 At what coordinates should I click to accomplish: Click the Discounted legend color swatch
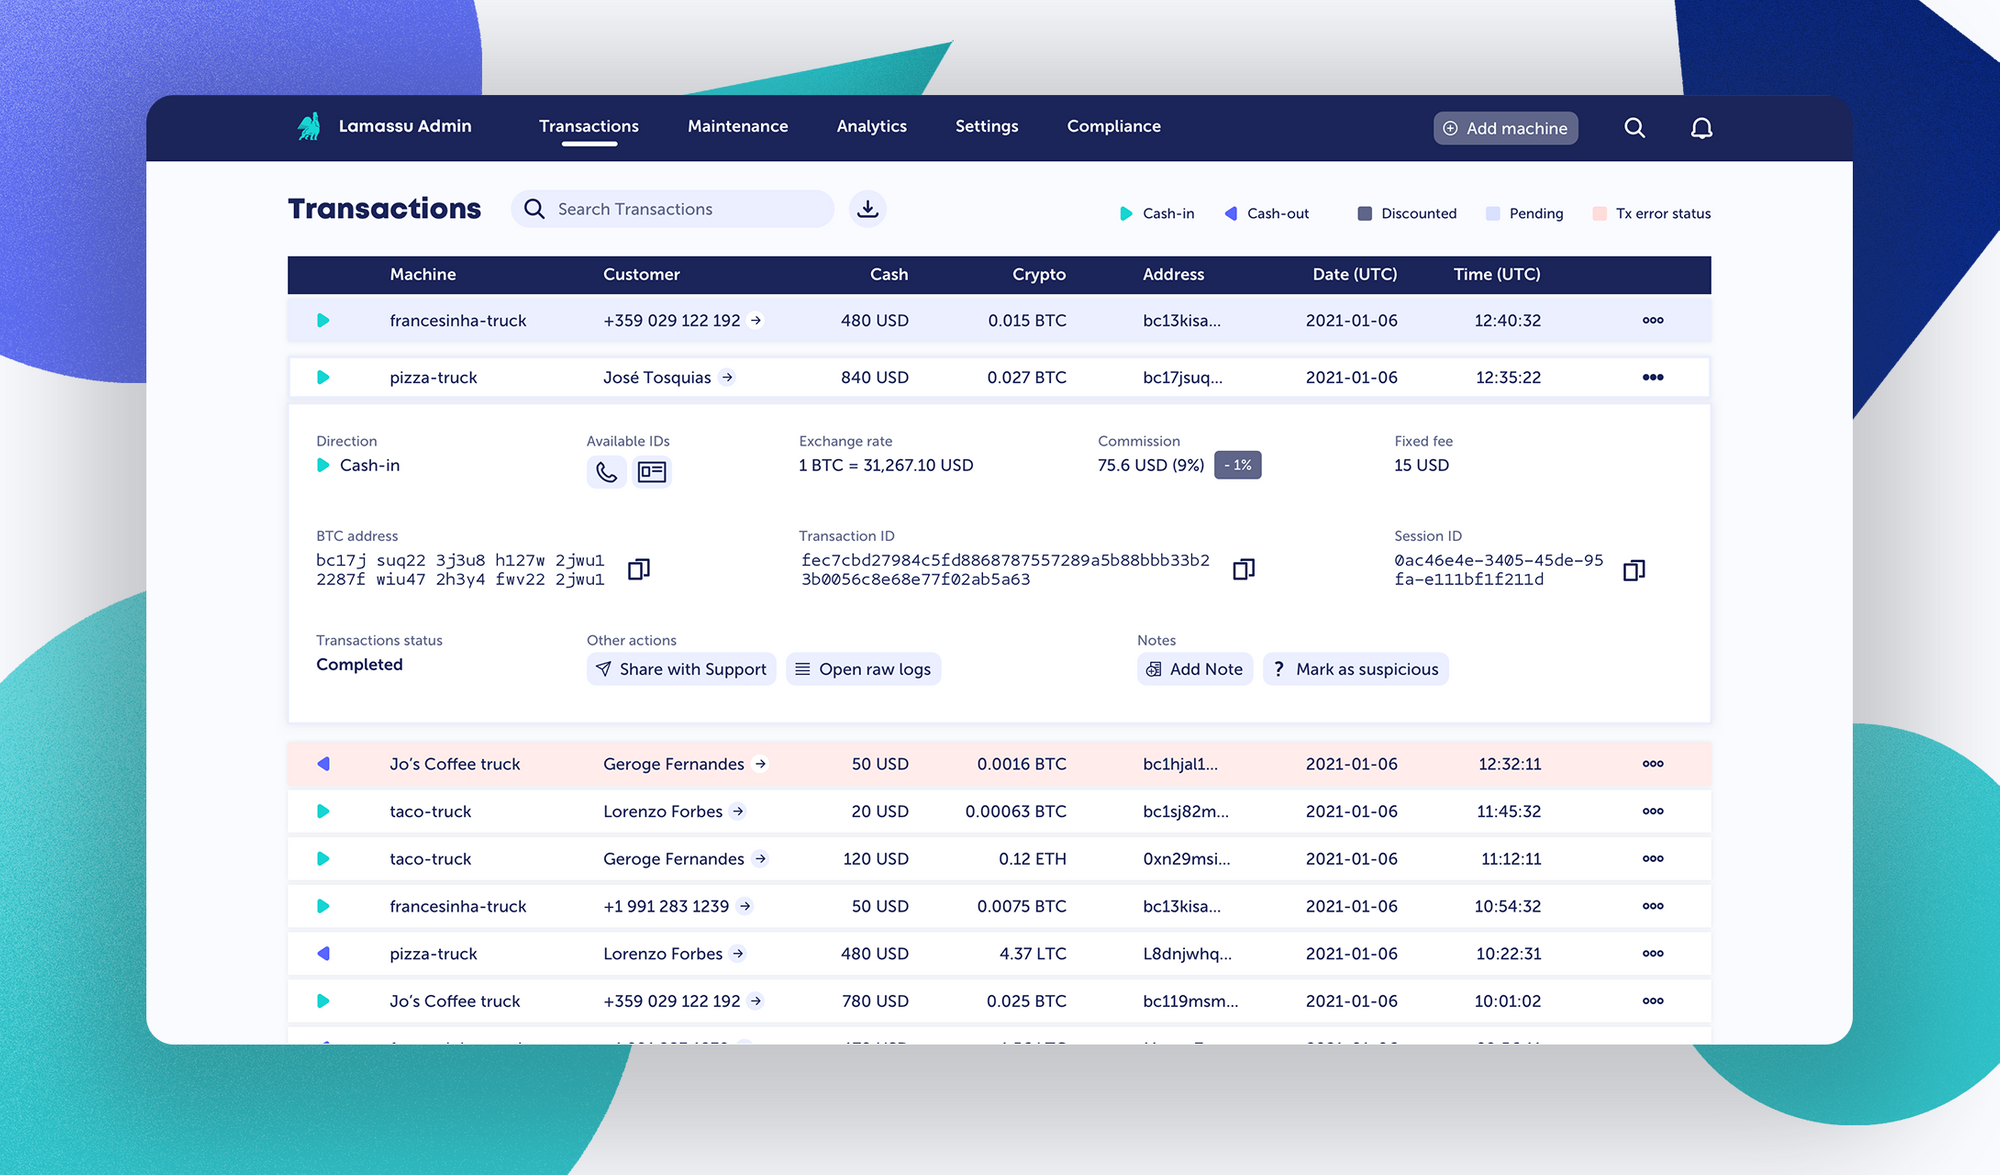pos(1364,213)
